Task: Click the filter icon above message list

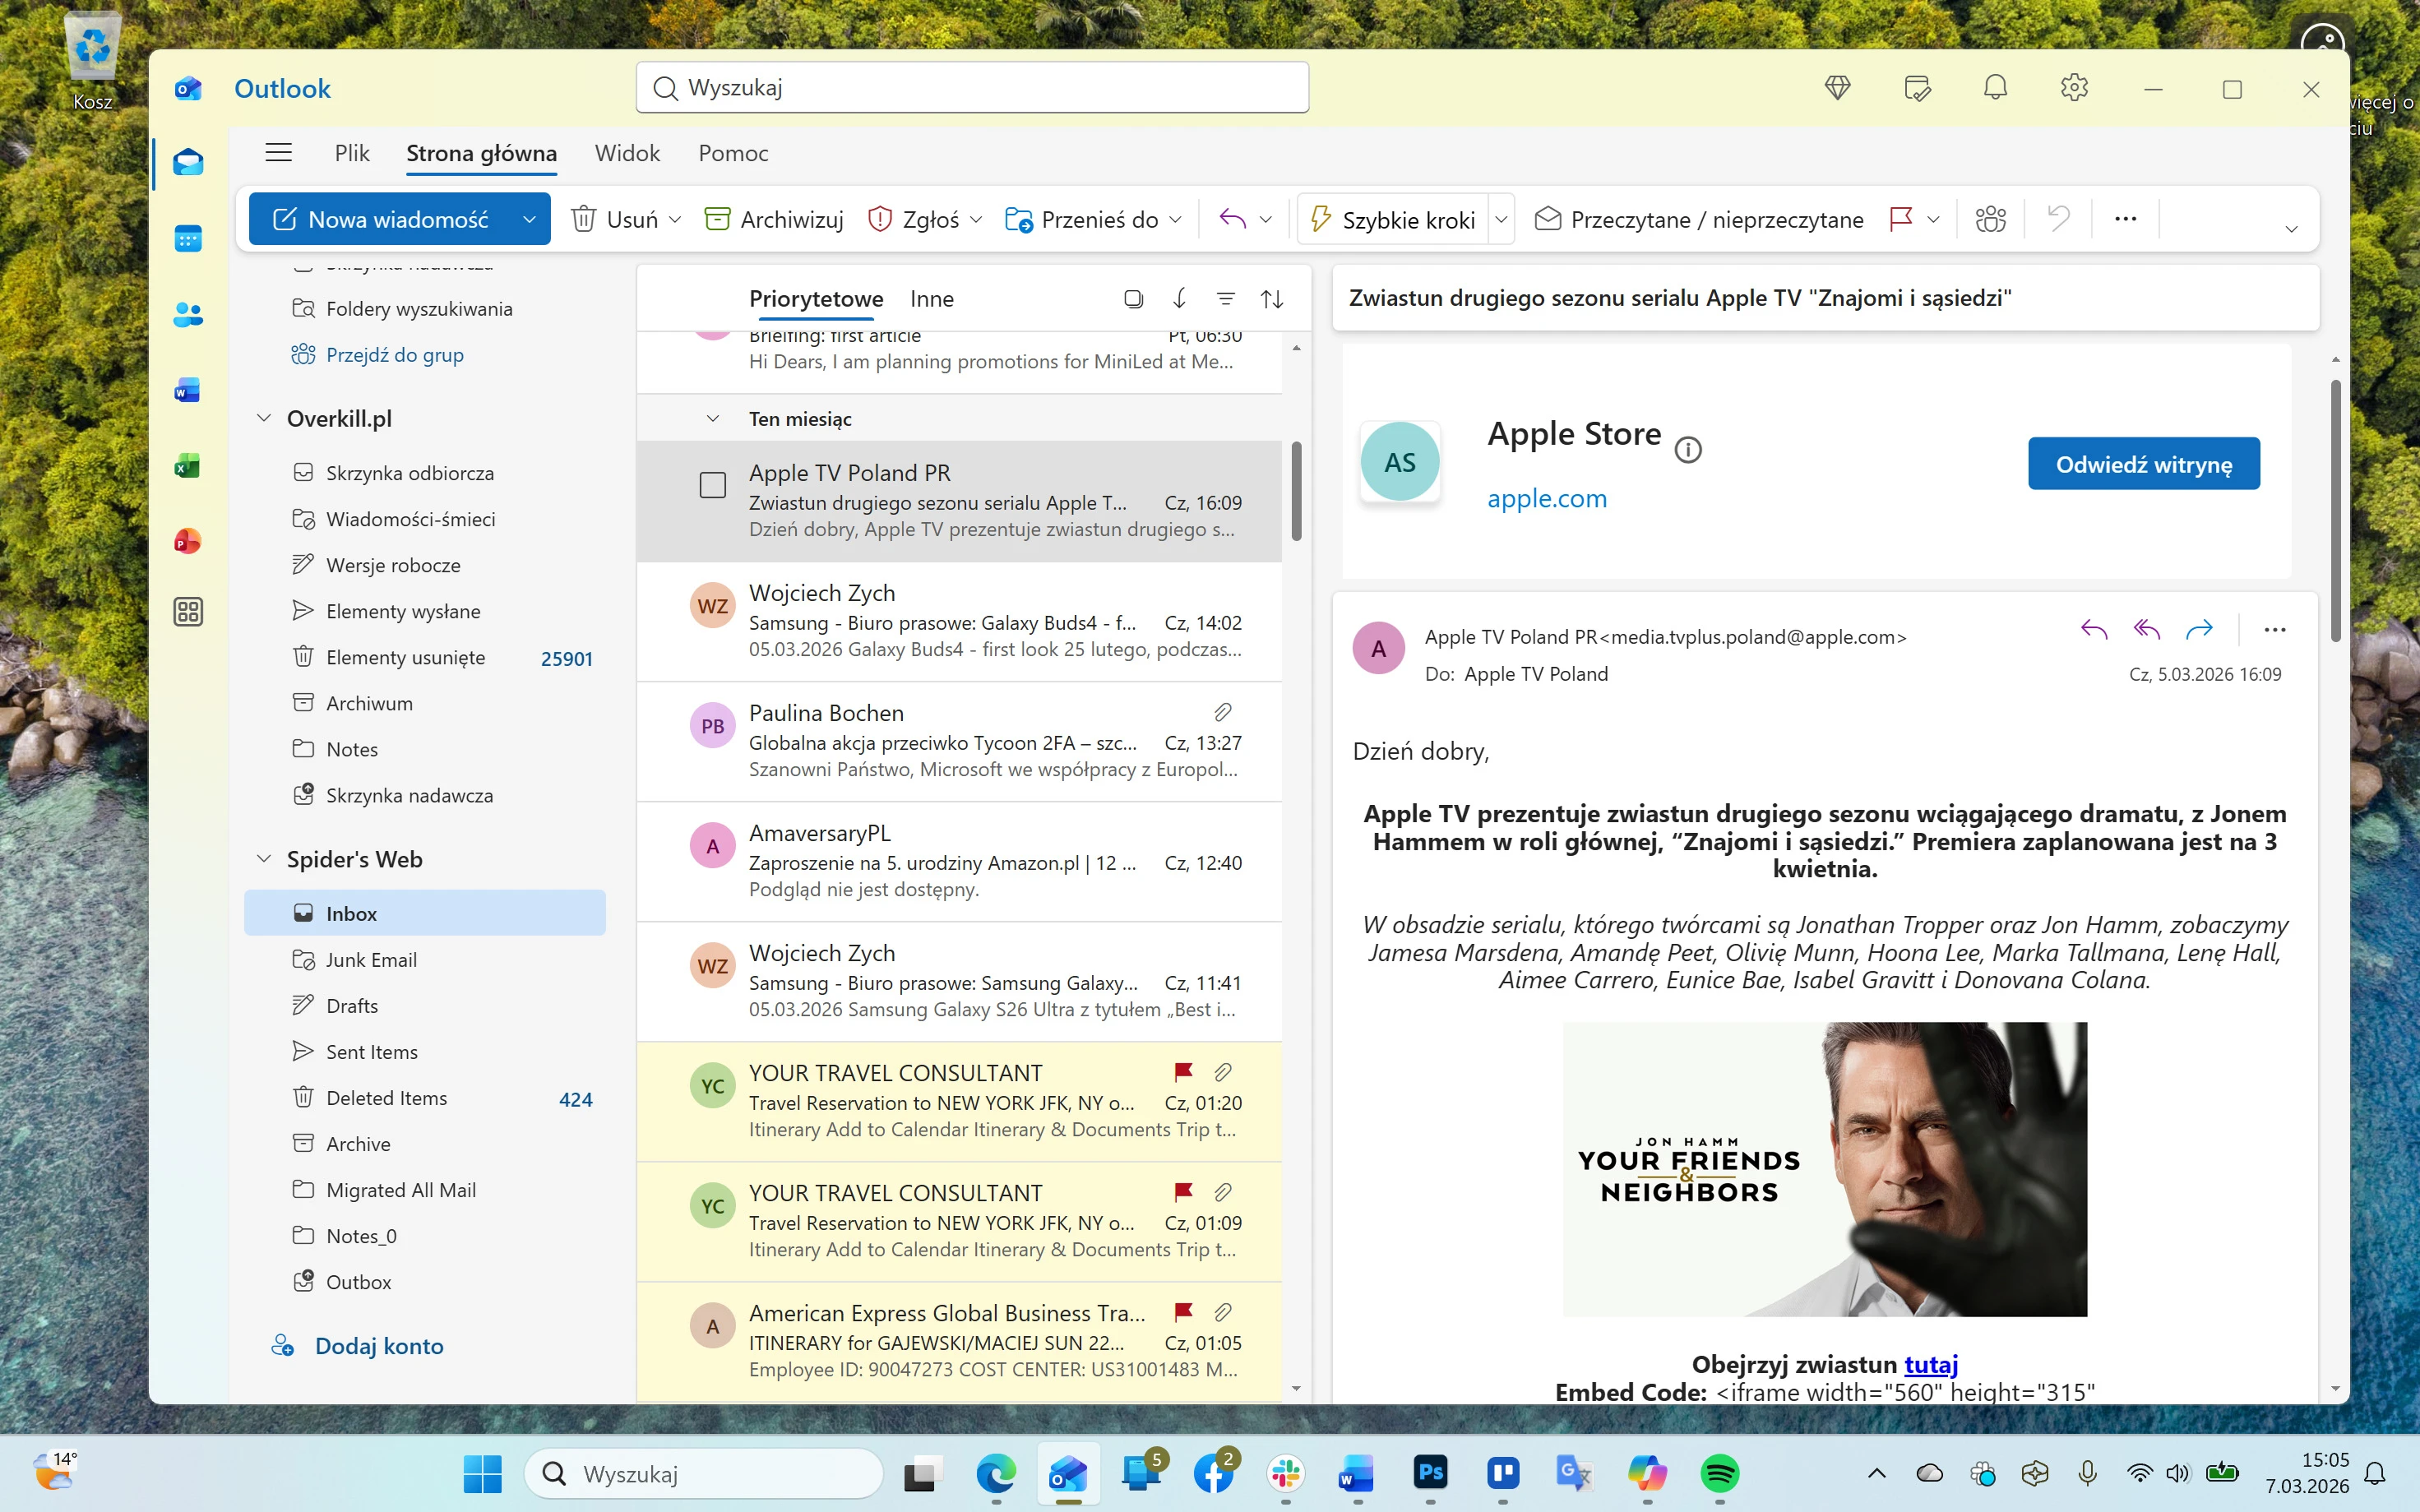Action: point(1225,299)
